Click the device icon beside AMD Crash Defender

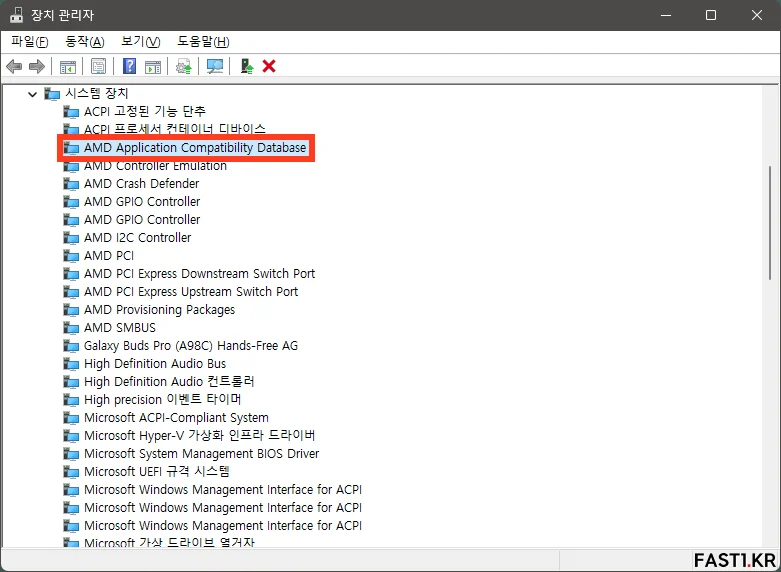coord(71,184)
